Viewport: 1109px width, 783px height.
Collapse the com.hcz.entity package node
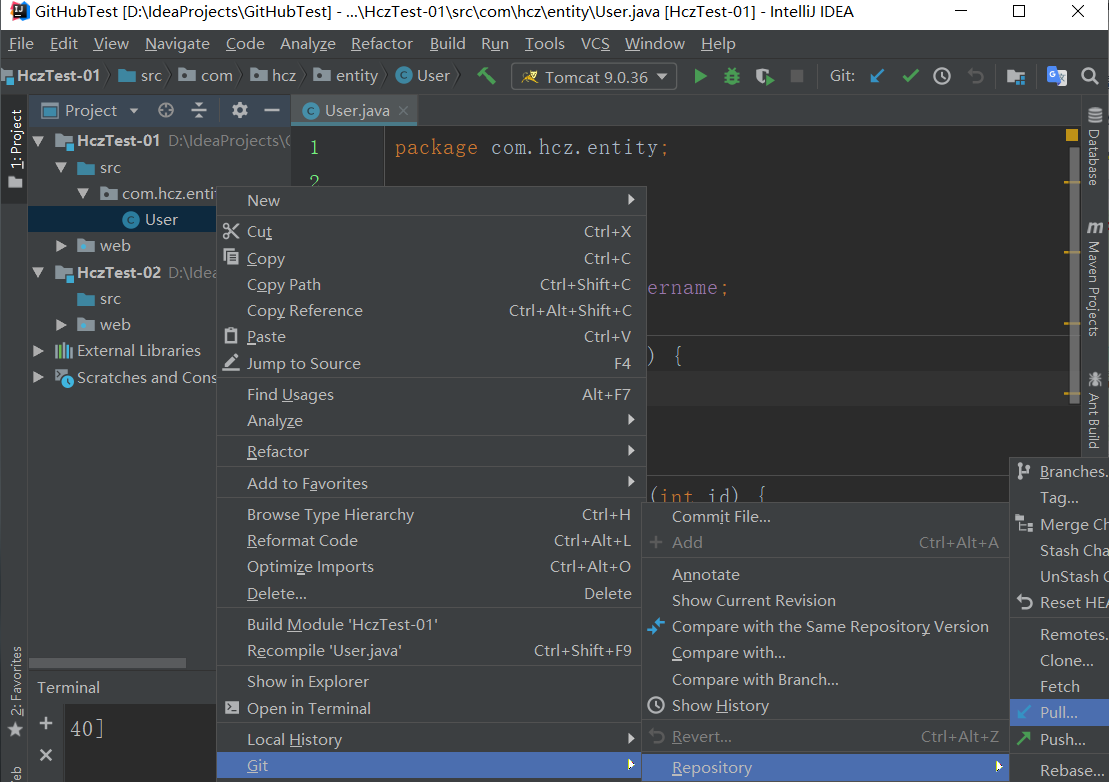(83, 193)
